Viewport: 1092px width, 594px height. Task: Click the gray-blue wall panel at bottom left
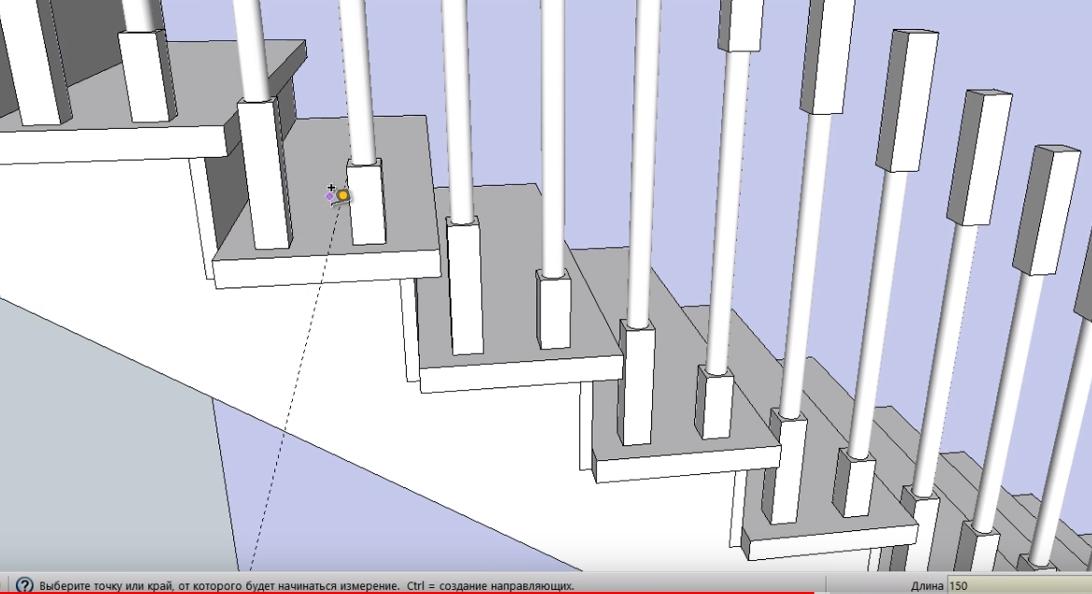tap(100, 450)
